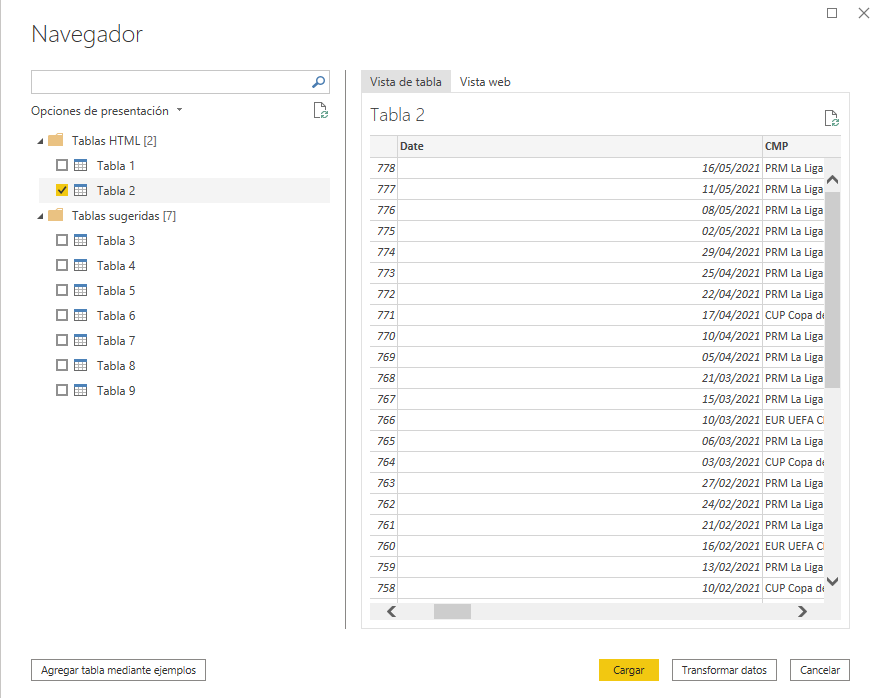Click the table icon next to Tabla 8

point(81,365)
